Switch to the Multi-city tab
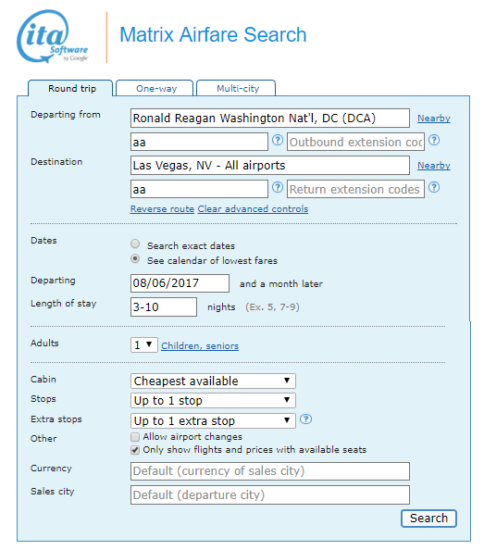 coord(236,88)
